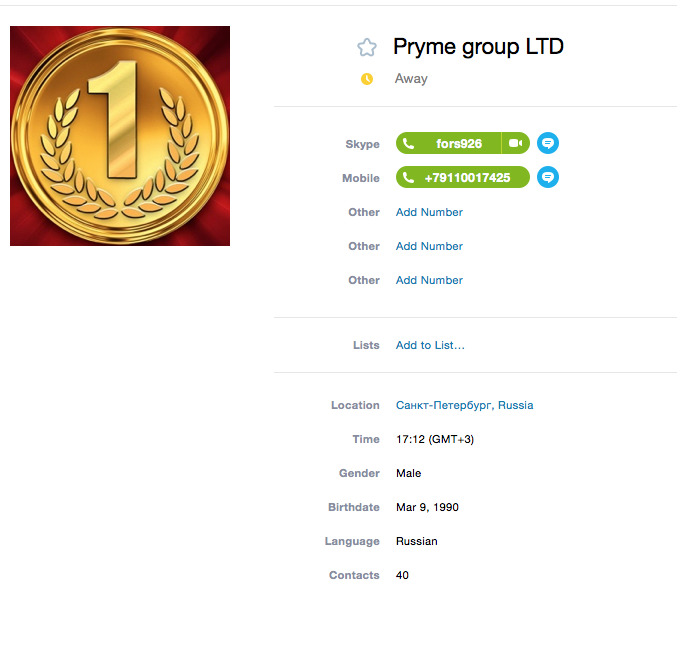The image size is (677, 671).
Task: Click the third Other Add Number link
Action: point(429,280)
